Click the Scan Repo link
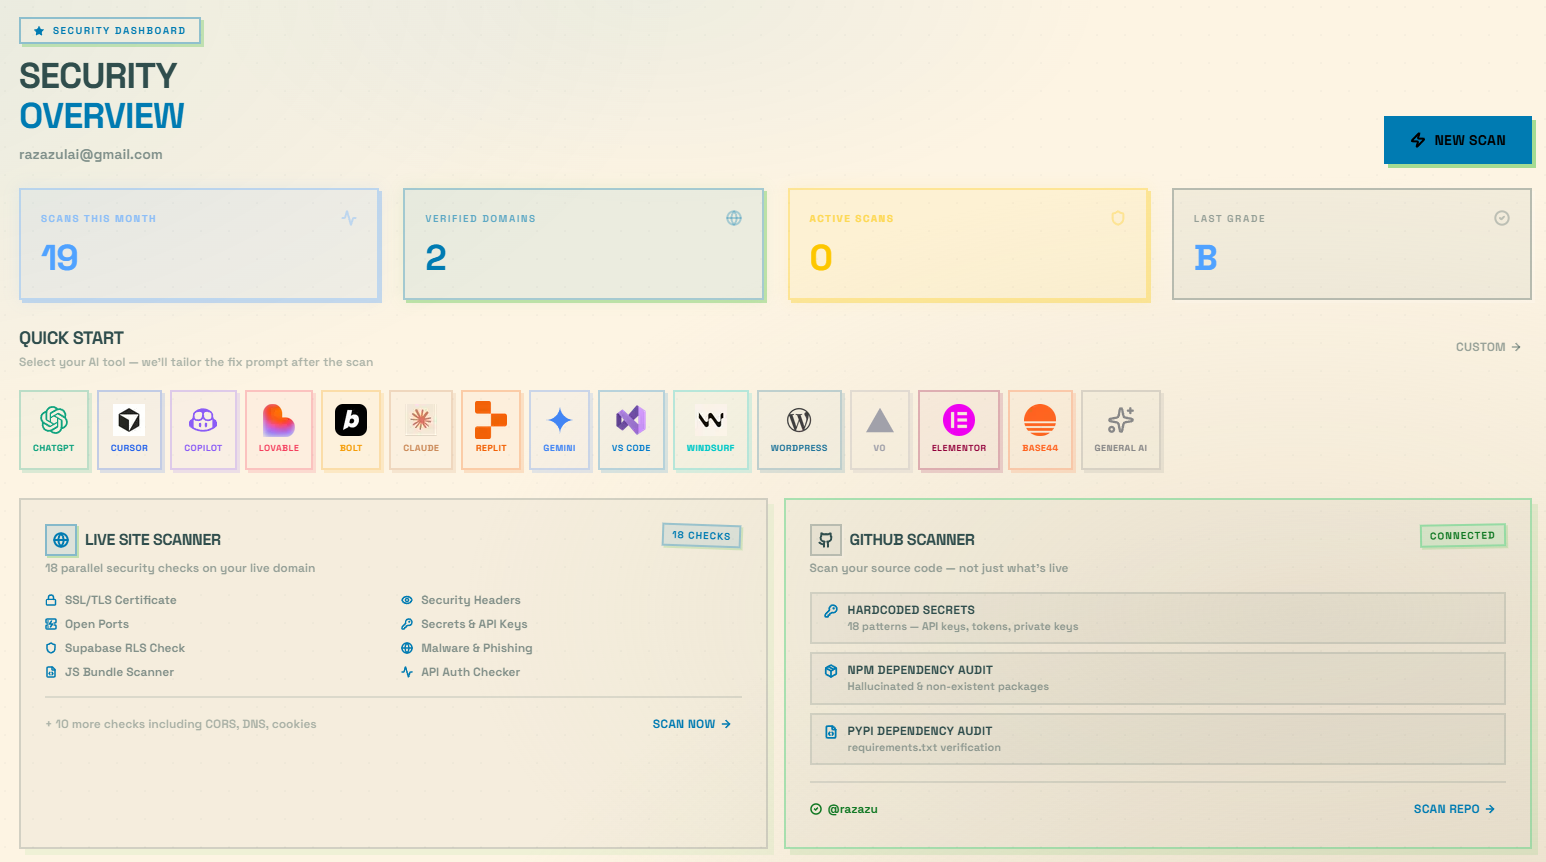 pos(1454,809)
